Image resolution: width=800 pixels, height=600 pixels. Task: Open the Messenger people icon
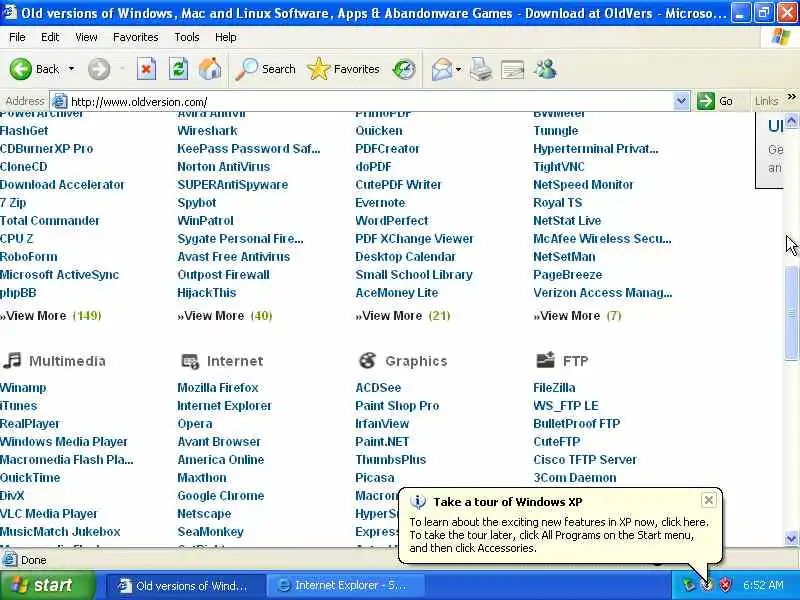click(x=545, y=69)
